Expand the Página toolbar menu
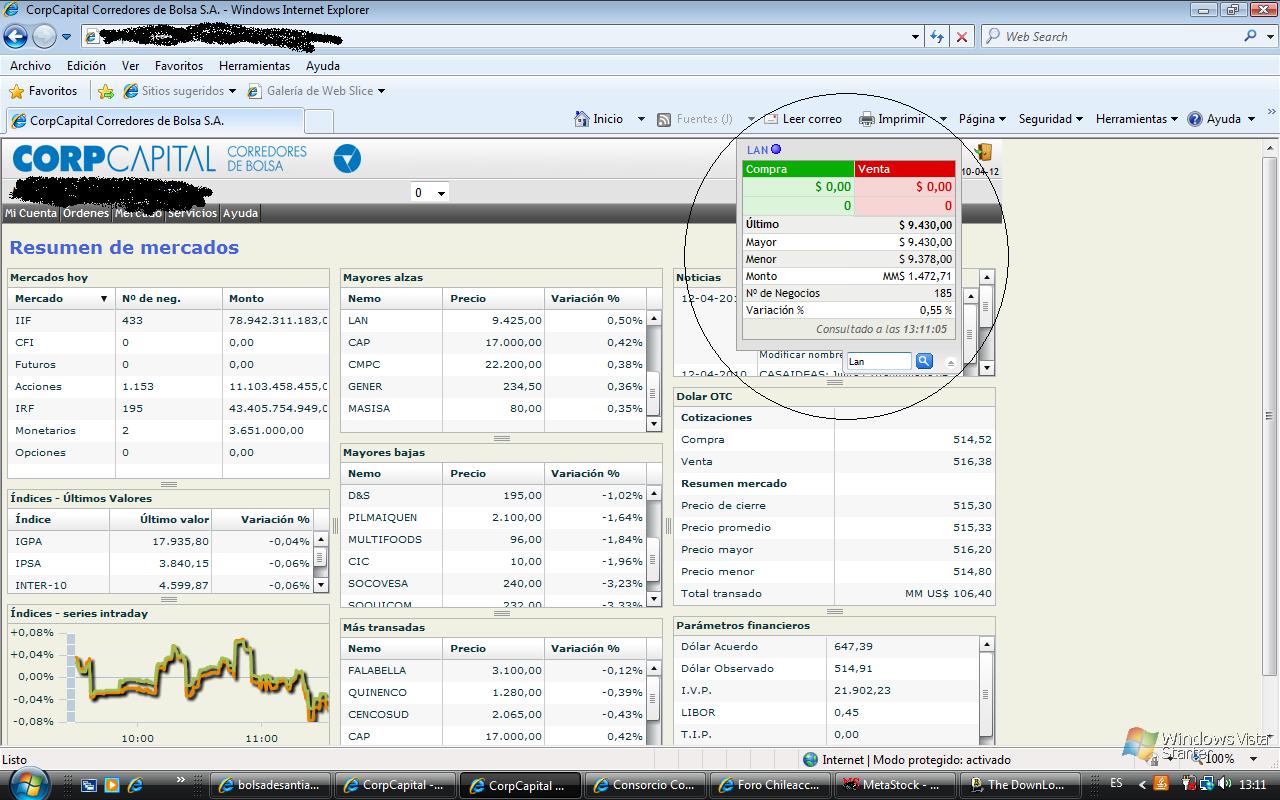The image size is (1280, 800). pyautogui.click(x=982, y=119)
